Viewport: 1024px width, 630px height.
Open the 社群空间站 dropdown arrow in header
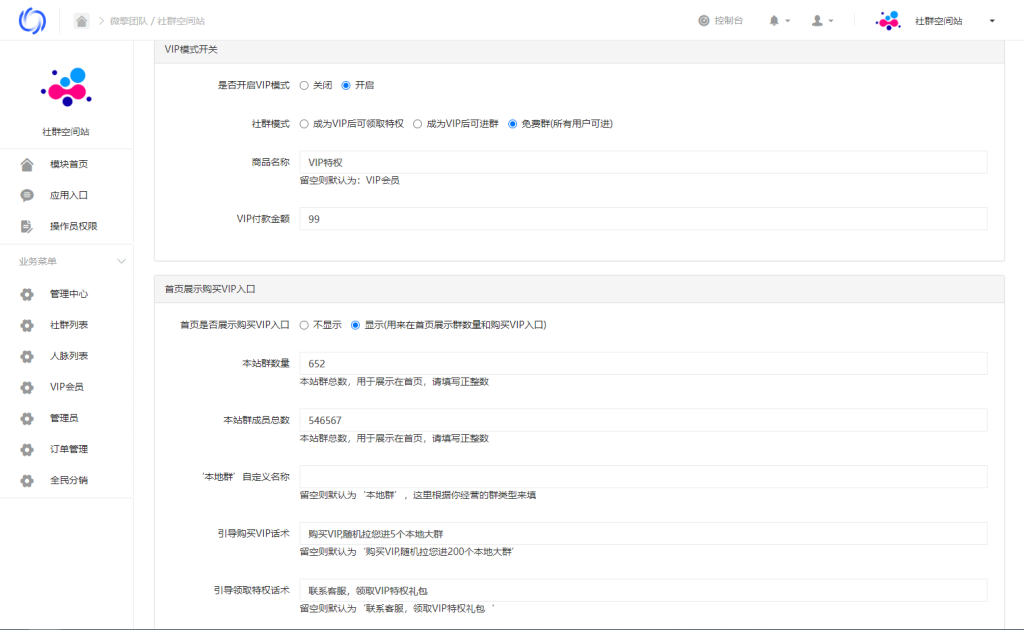coord(992,21)
